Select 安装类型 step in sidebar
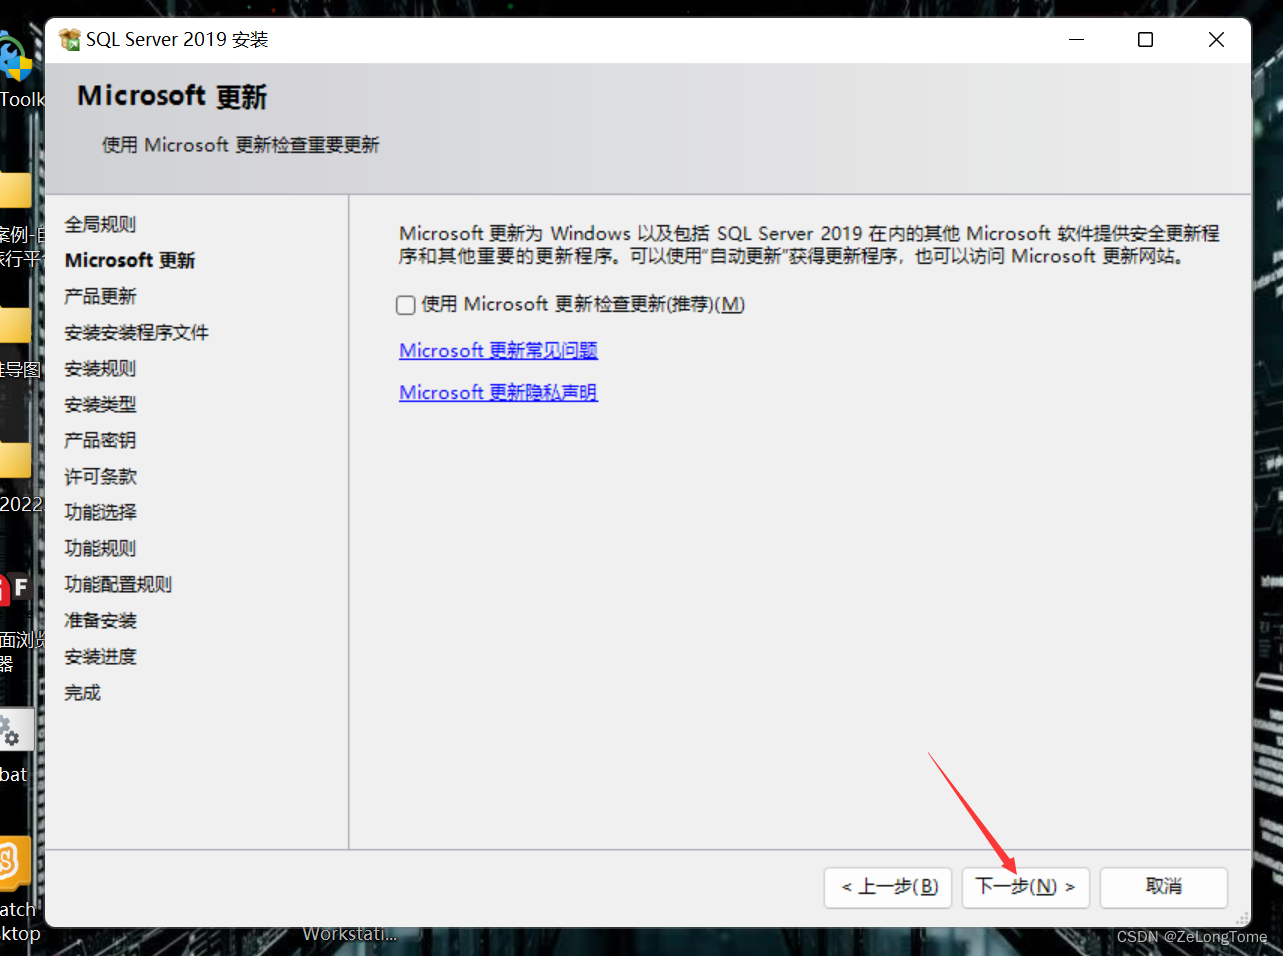 pos(100,404)
